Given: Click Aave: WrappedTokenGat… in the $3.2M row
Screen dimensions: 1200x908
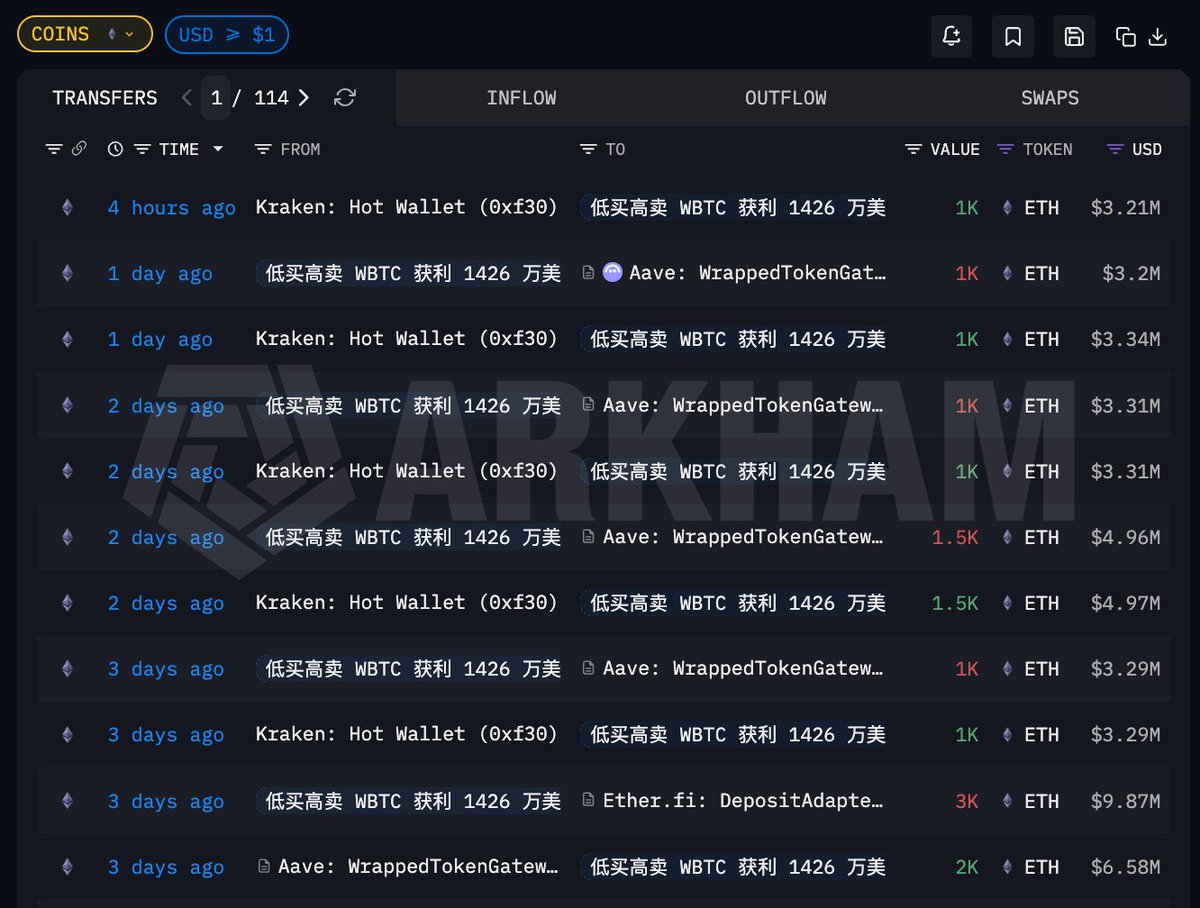Looking at the screenshot, I should pos(757,273).
